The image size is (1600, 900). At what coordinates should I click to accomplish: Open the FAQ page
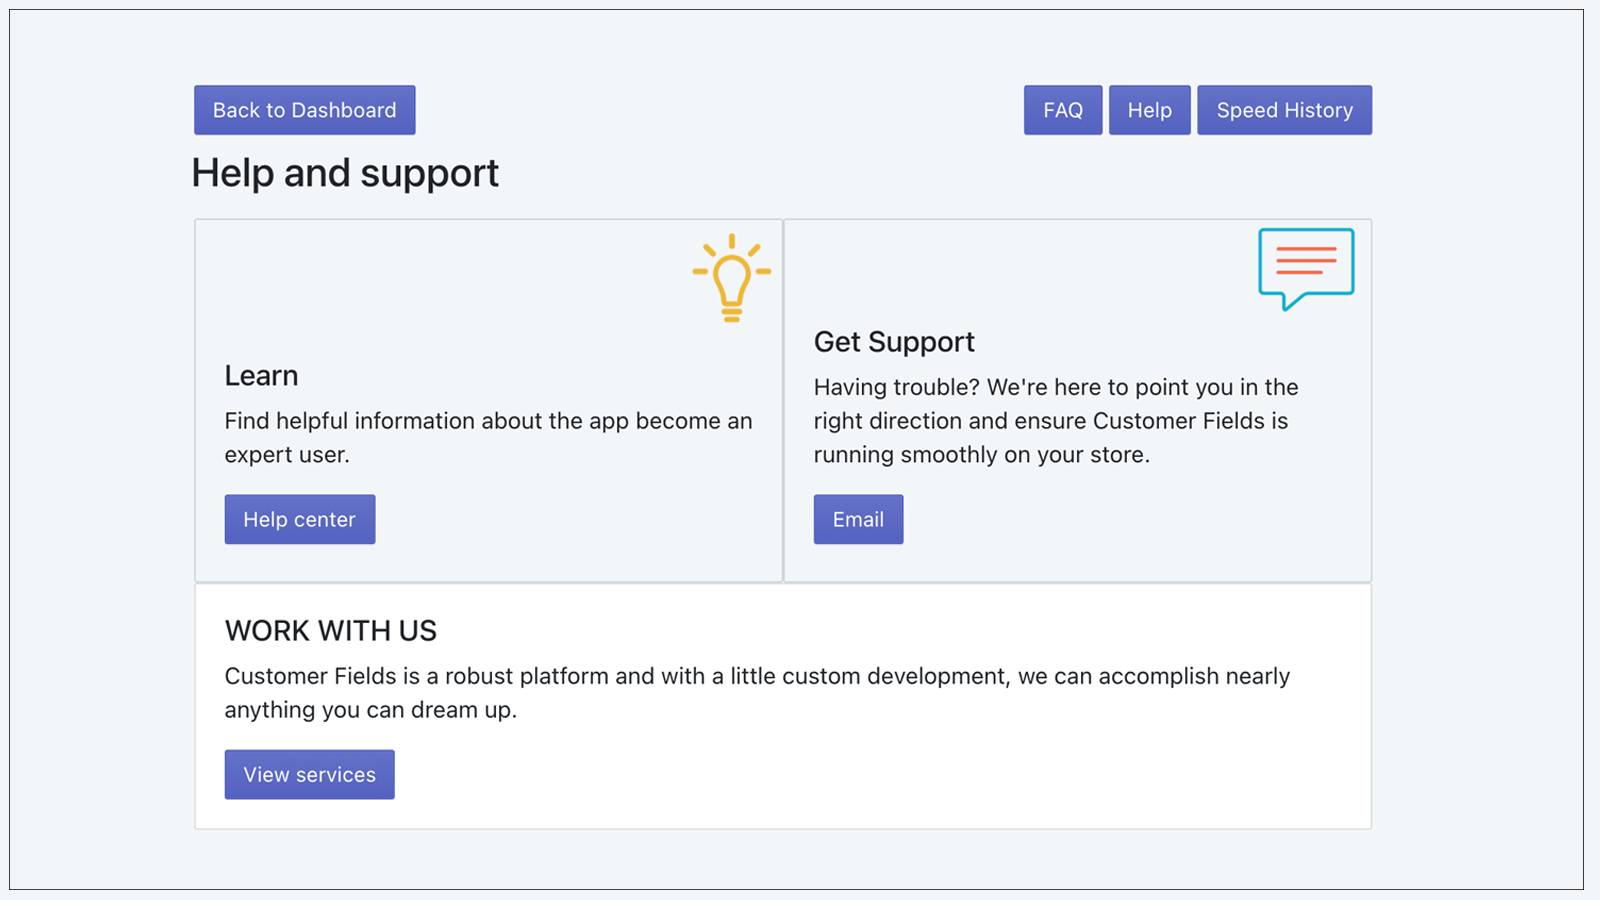click(1063, 110)
